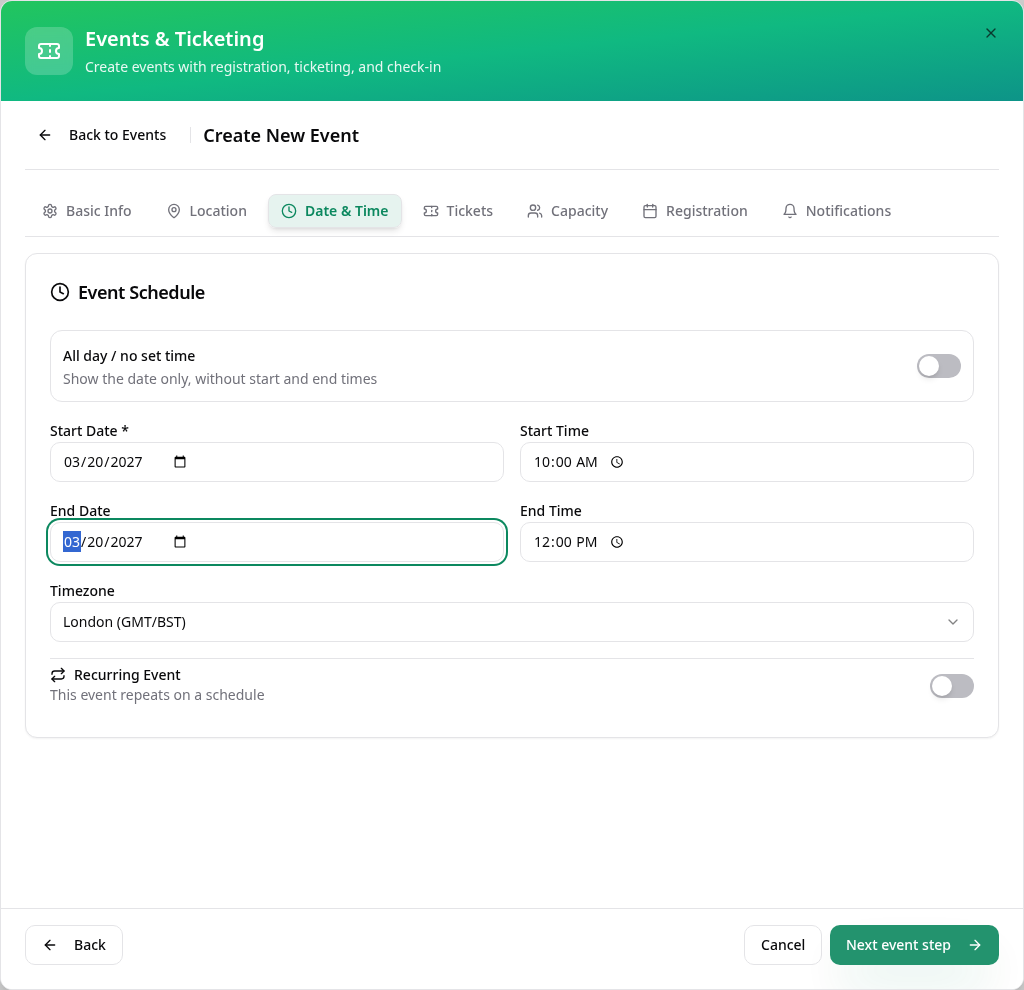Switch to the Capacity tab

568,211
